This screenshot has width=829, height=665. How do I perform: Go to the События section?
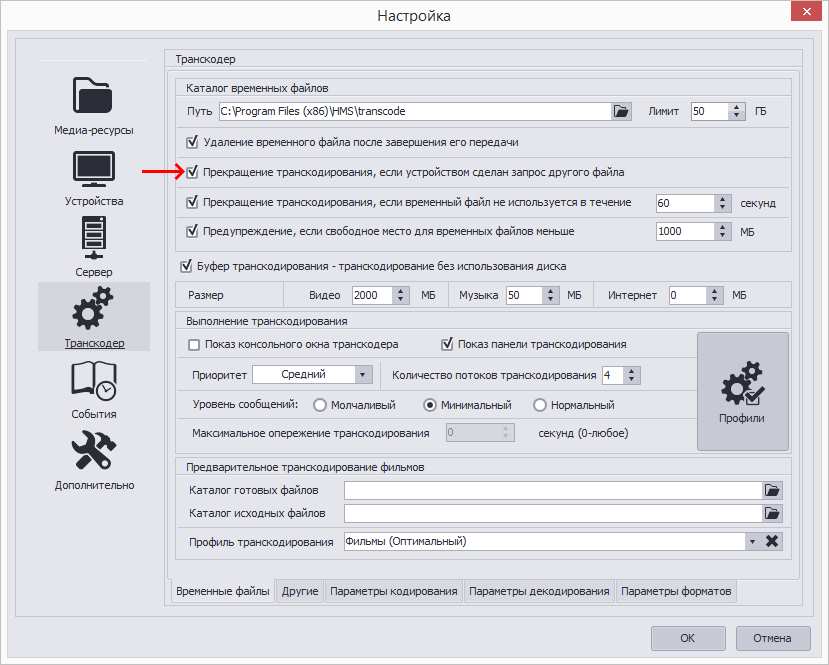click(94, 389)
